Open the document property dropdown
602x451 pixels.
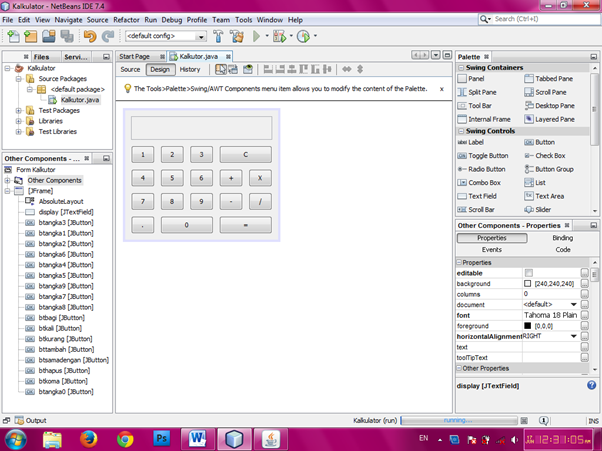pyautogui.click(x=574, y=304)
